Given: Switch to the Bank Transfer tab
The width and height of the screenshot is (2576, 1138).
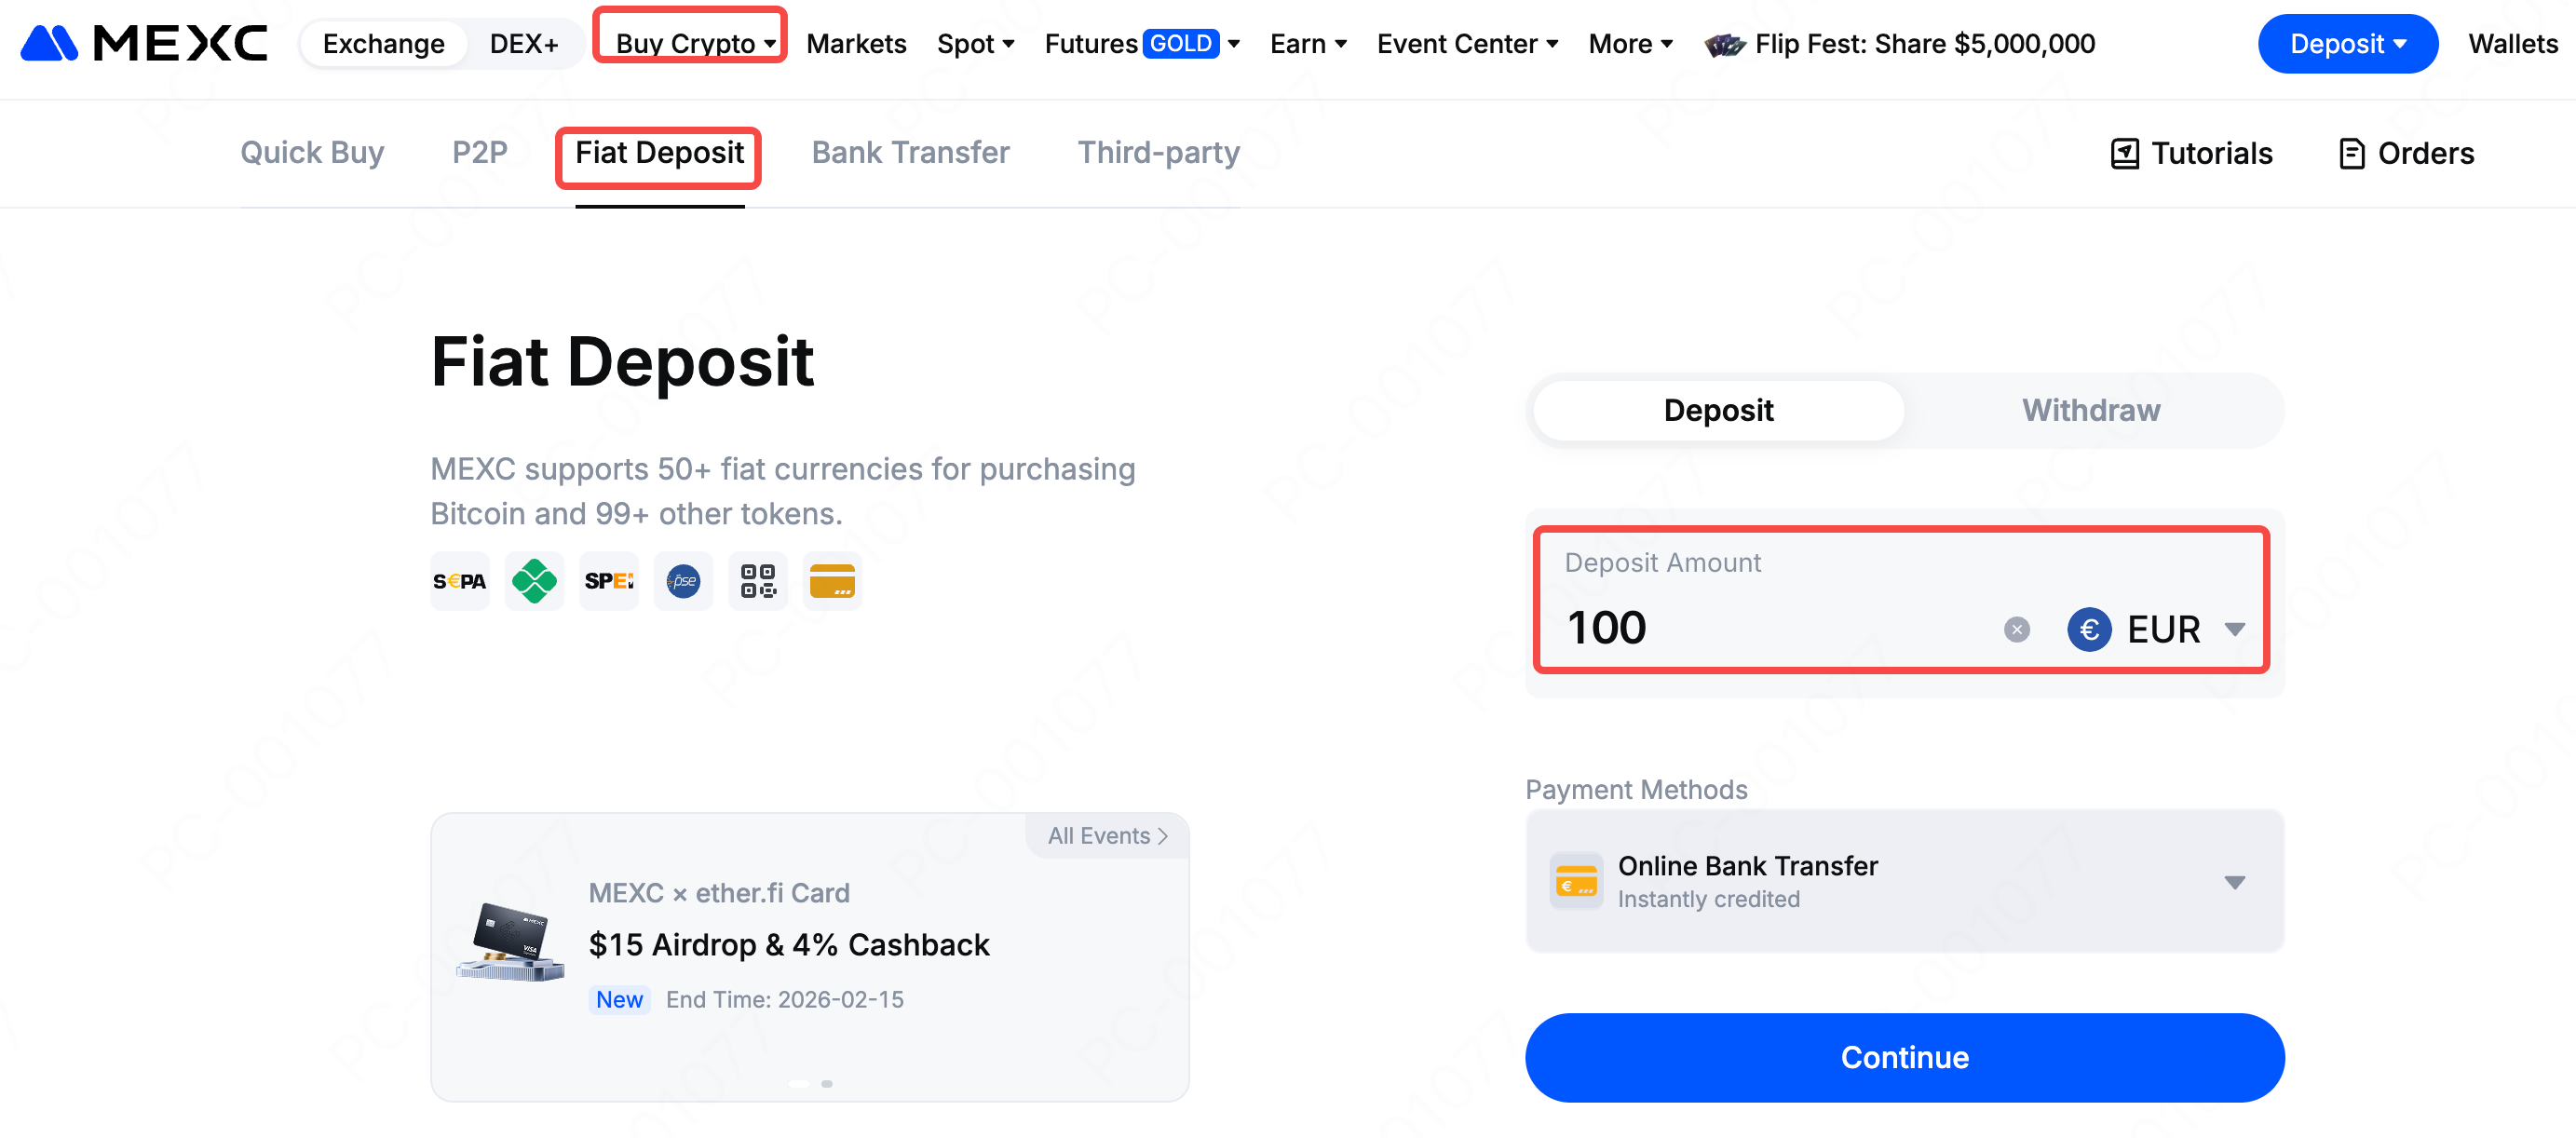Looking at the screenshot, I should point(910,153).
